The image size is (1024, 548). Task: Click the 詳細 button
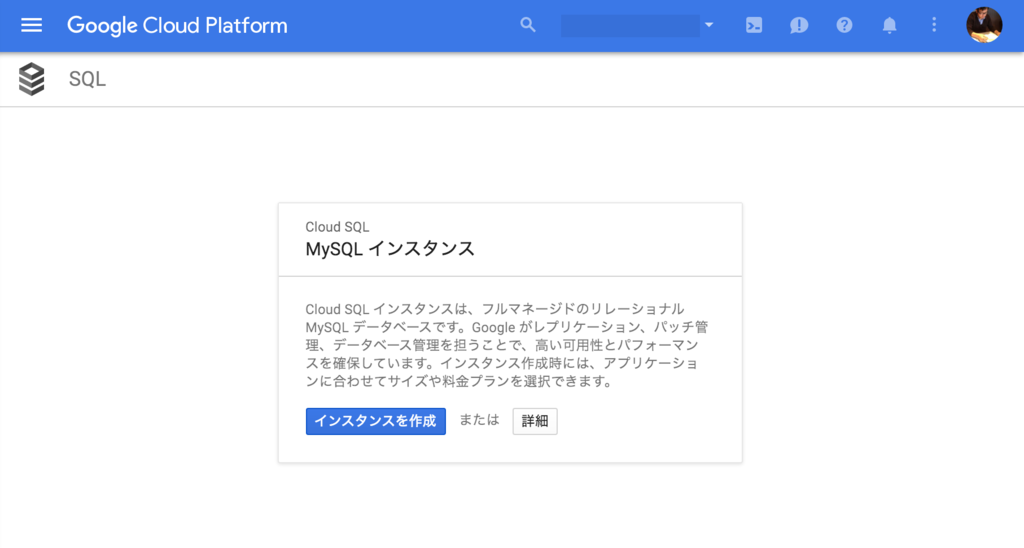tap(535, 421)
